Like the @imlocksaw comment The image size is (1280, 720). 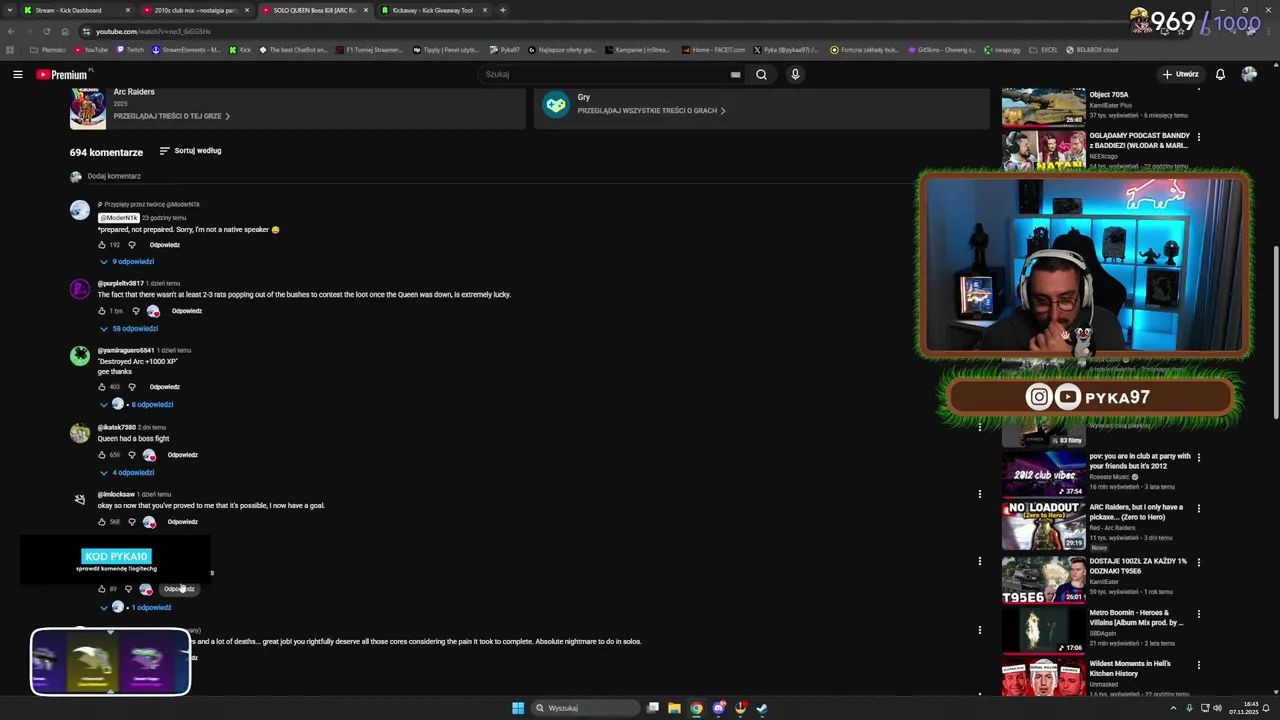[102, 522]
